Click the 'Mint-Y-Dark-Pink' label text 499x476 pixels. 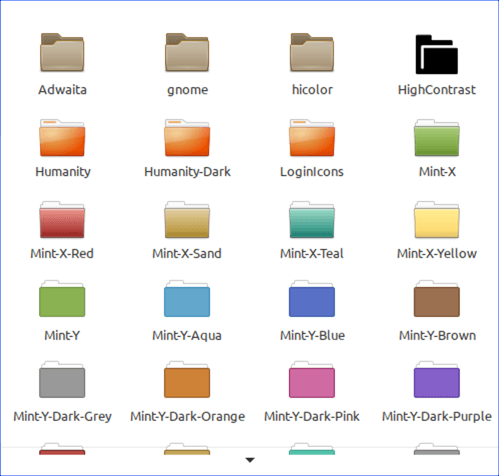[x=312, y=416]
